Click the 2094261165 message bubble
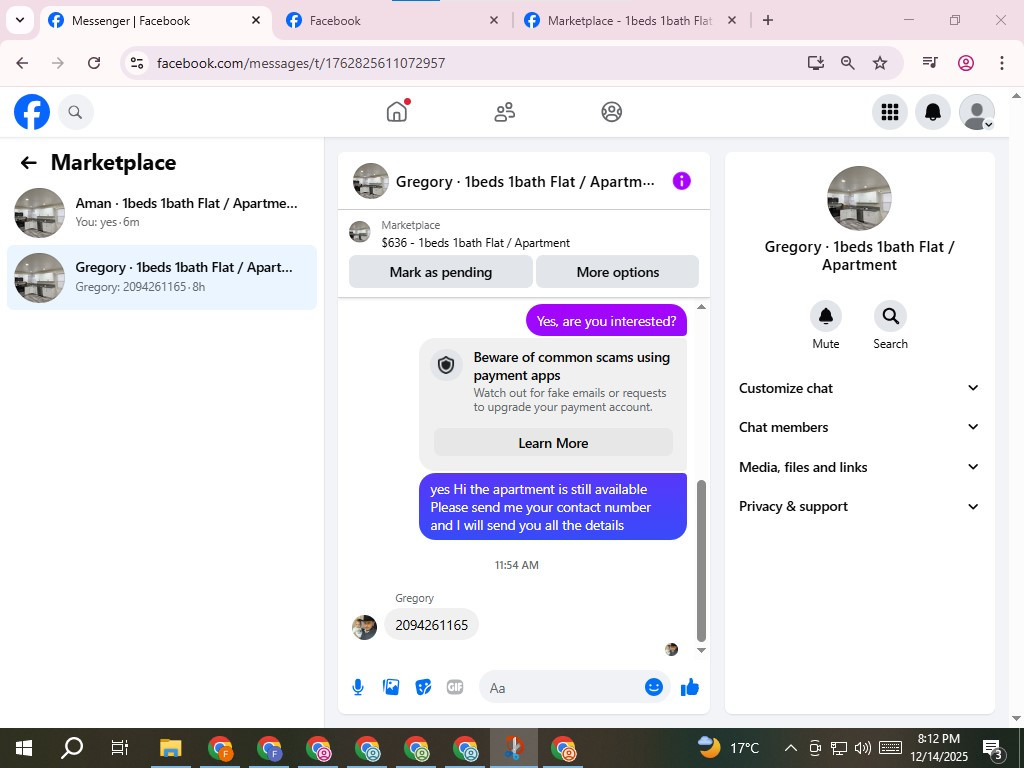Screen dimensions: 1024x768 (432, 625)
